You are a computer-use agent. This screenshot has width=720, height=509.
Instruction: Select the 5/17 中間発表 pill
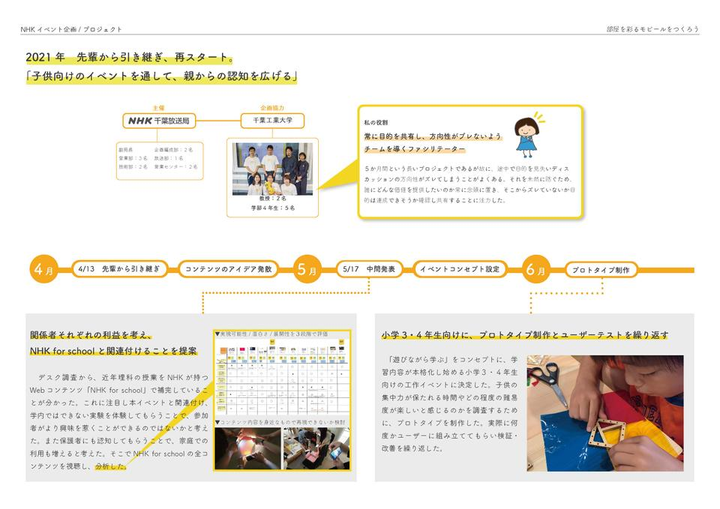369,269
